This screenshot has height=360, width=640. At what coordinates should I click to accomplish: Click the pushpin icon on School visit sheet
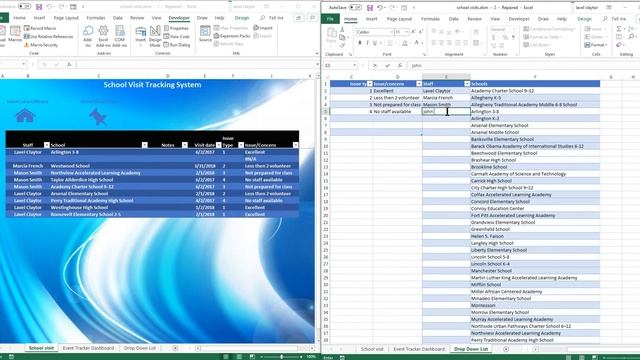click(x=98, y=117)
